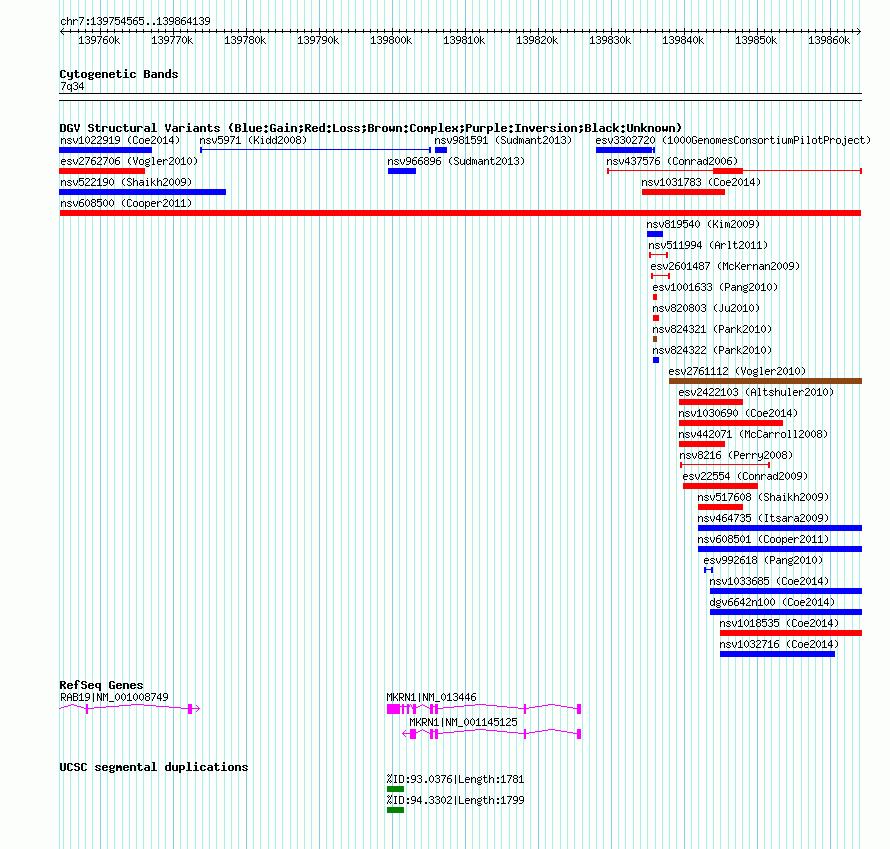This screenshot has height=849, width=890.
Task: Select the nsv824321 (Park2010) label
Action: (x=712, y=329)
